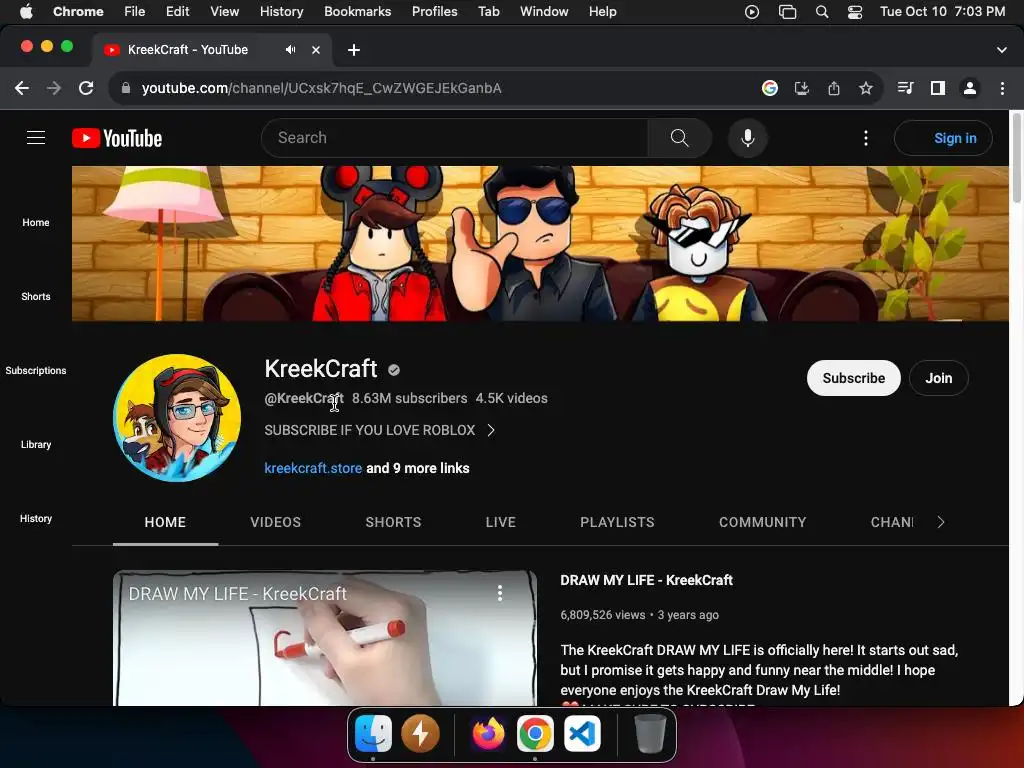Viewport: 1024px width, 768px height.
Task: Click the Google account icon in address bar
Action: pyautogui.click(x=770, y=88)
